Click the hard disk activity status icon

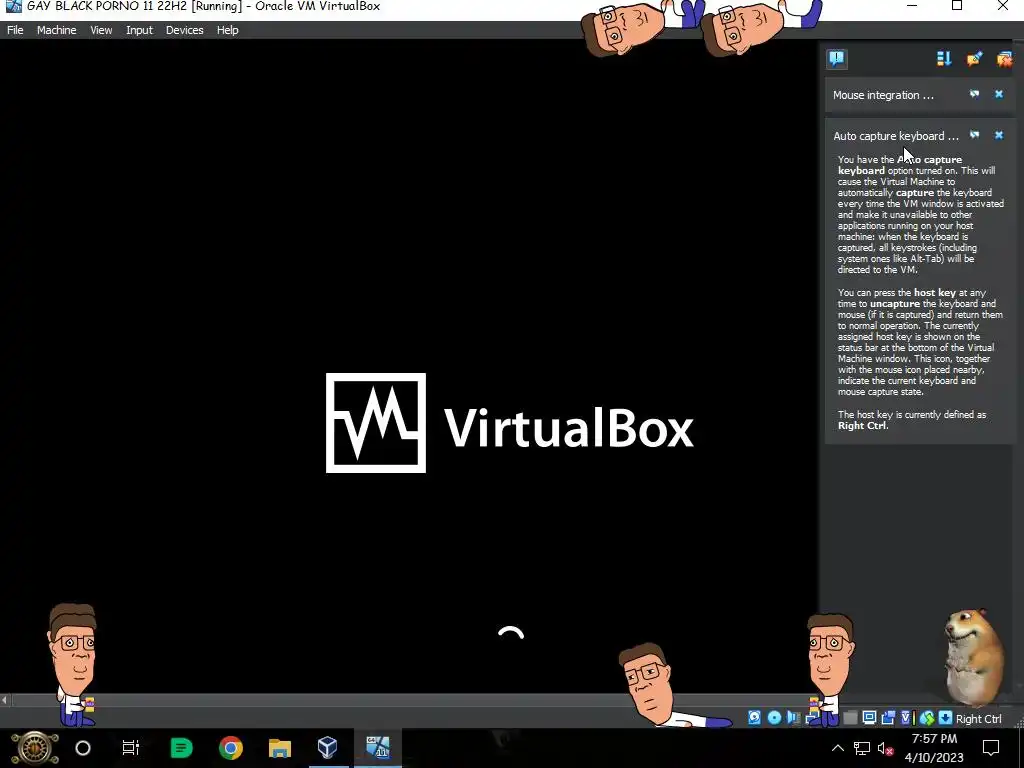(754, 718)
